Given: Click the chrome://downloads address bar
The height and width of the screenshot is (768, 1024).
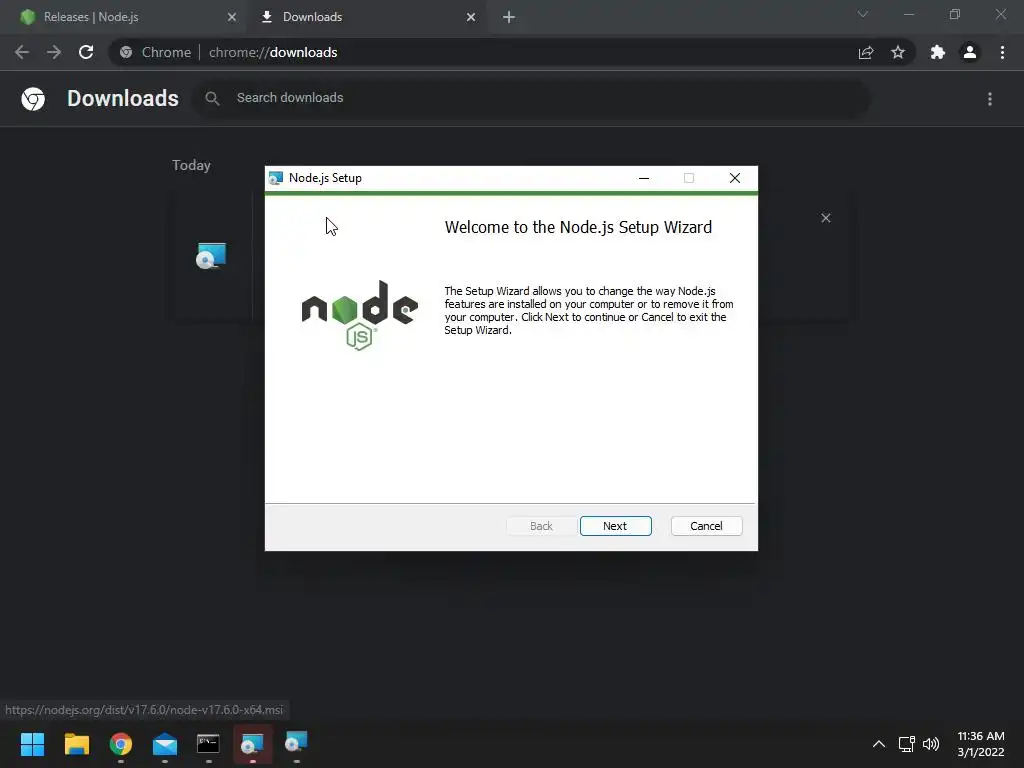Looking at the screenshot, I should pos(513,52).
